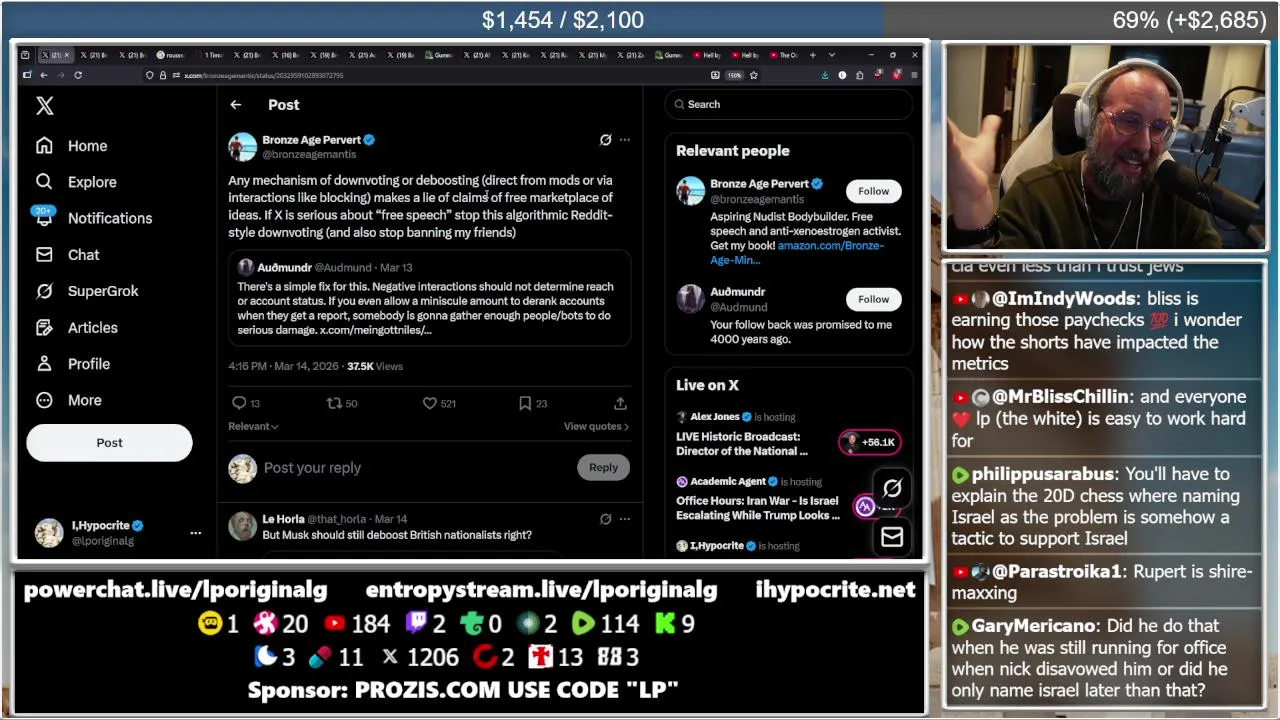Switch to the '1 Time' browser tab
Viewport: 1280px width, 720px height.
pyautogui.click(x=210, y=55)
